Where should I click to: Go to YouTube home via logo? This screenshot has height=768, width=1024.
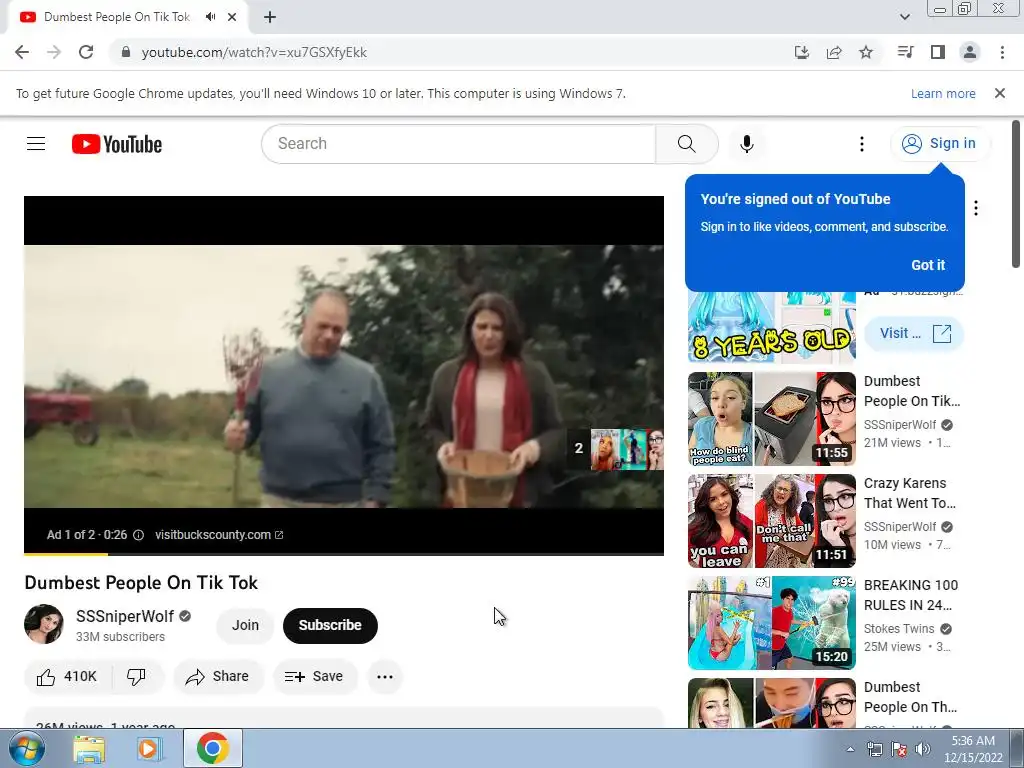[117, 144]
